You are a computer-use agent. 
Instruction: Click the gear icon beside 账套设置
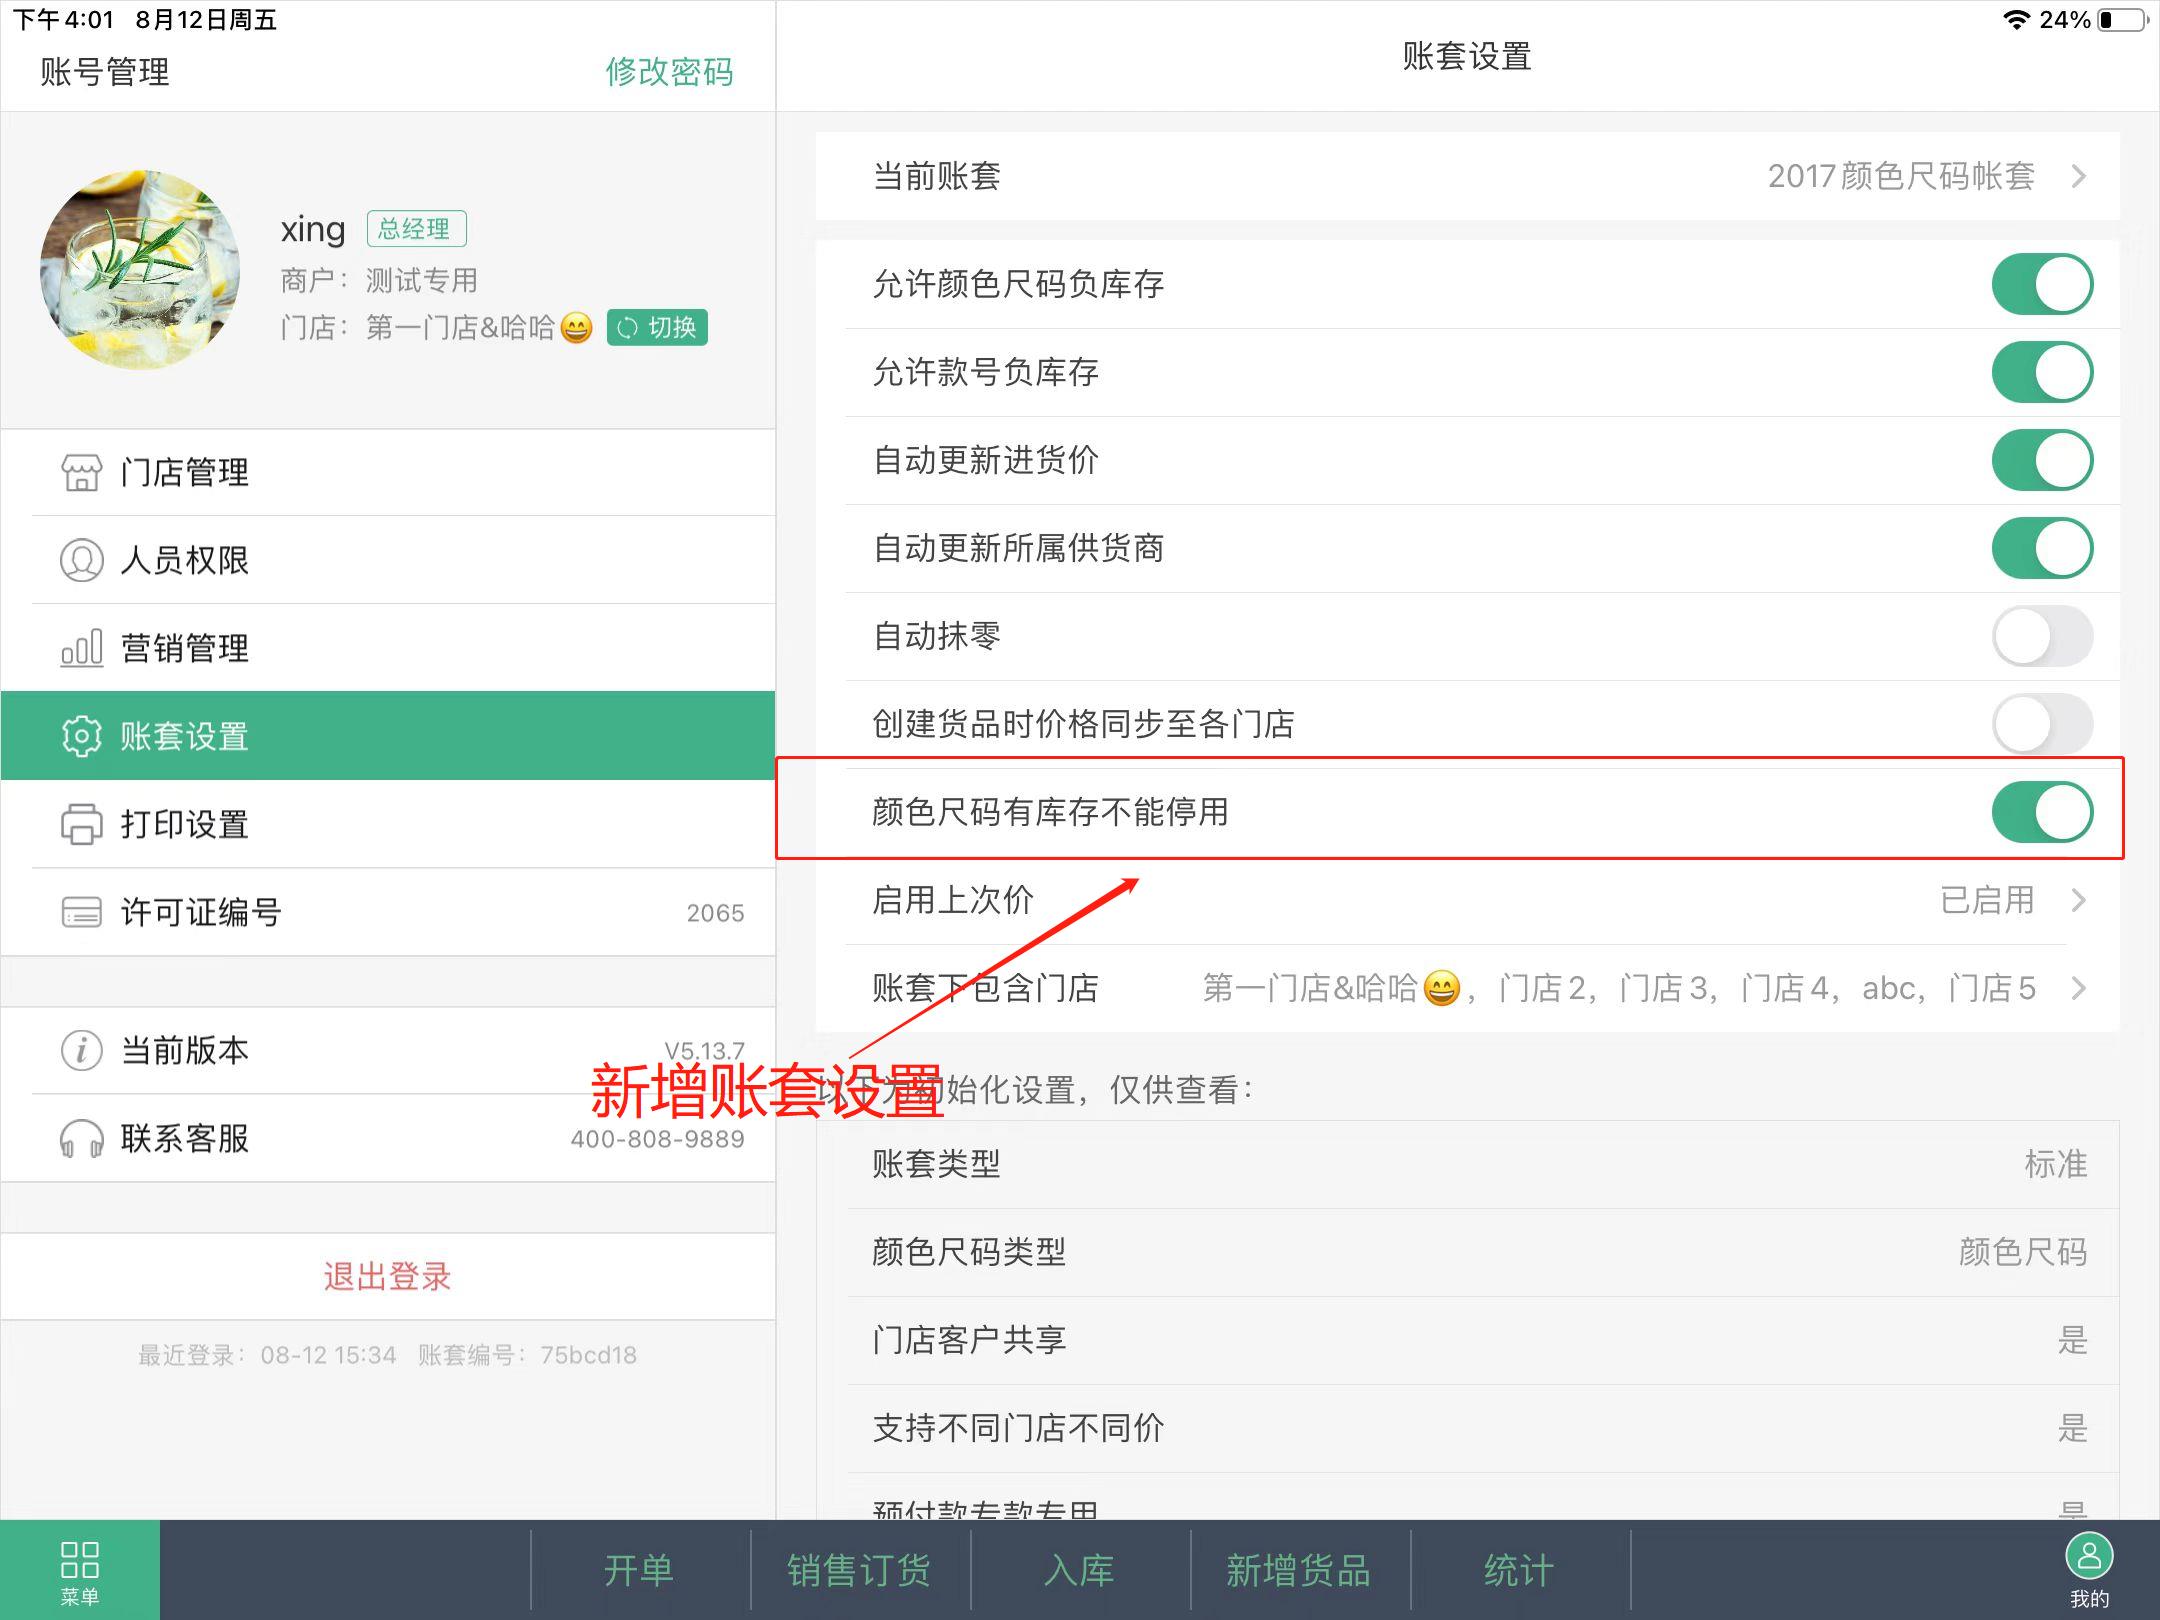tap(81, 736)
